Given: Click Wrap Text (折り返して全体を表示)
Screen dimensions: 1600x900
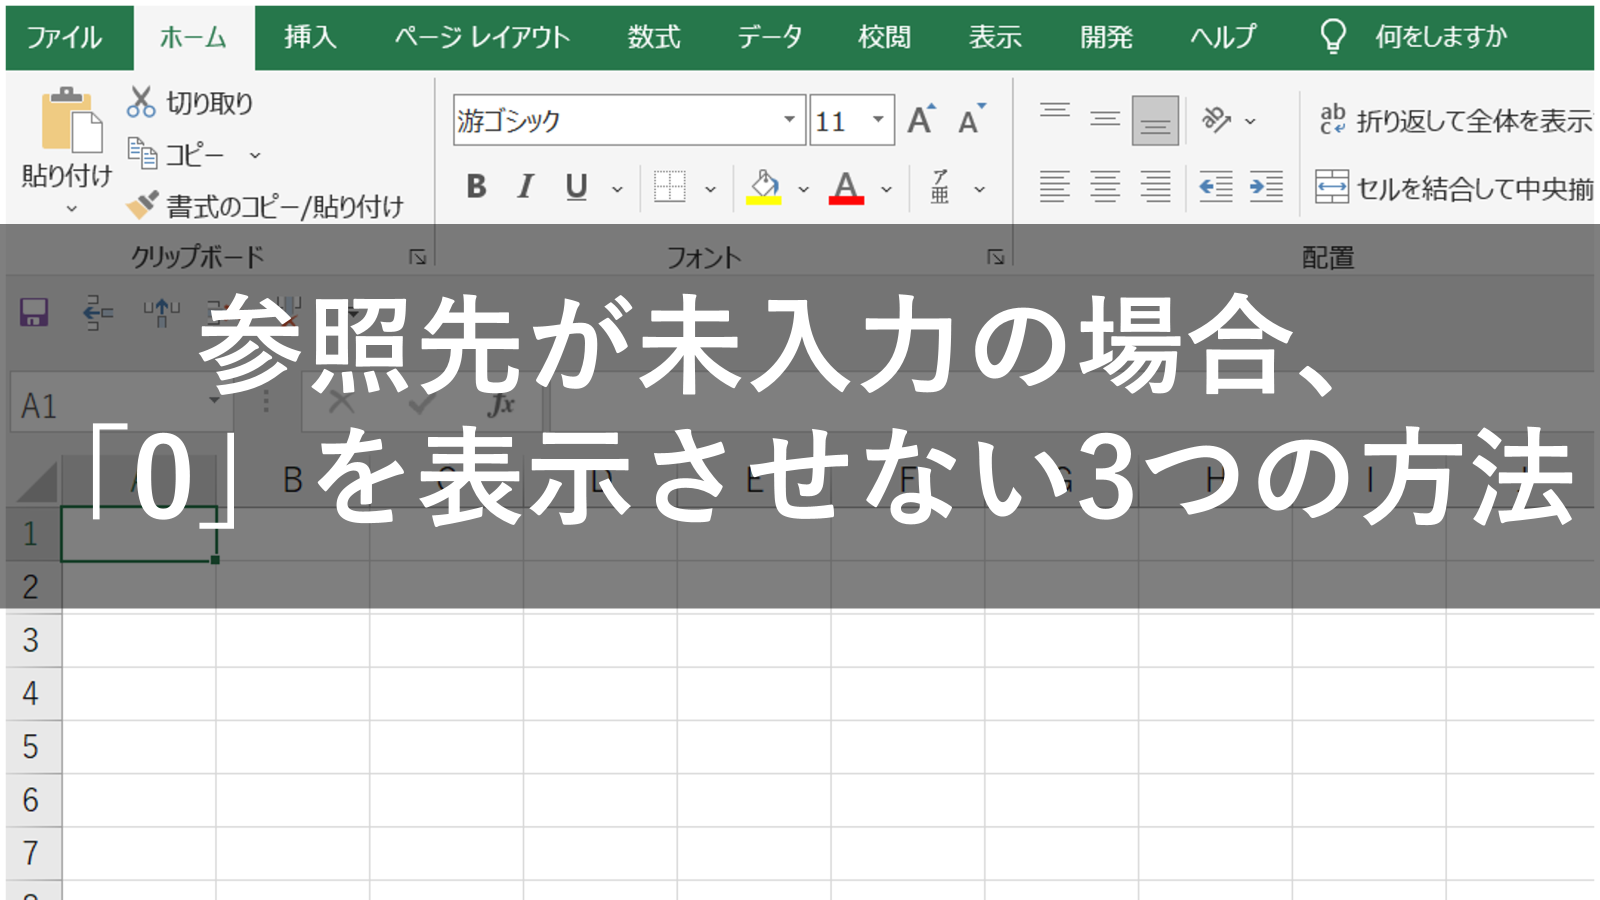Looking at the screenshot, I should [x=1455, y=121].
